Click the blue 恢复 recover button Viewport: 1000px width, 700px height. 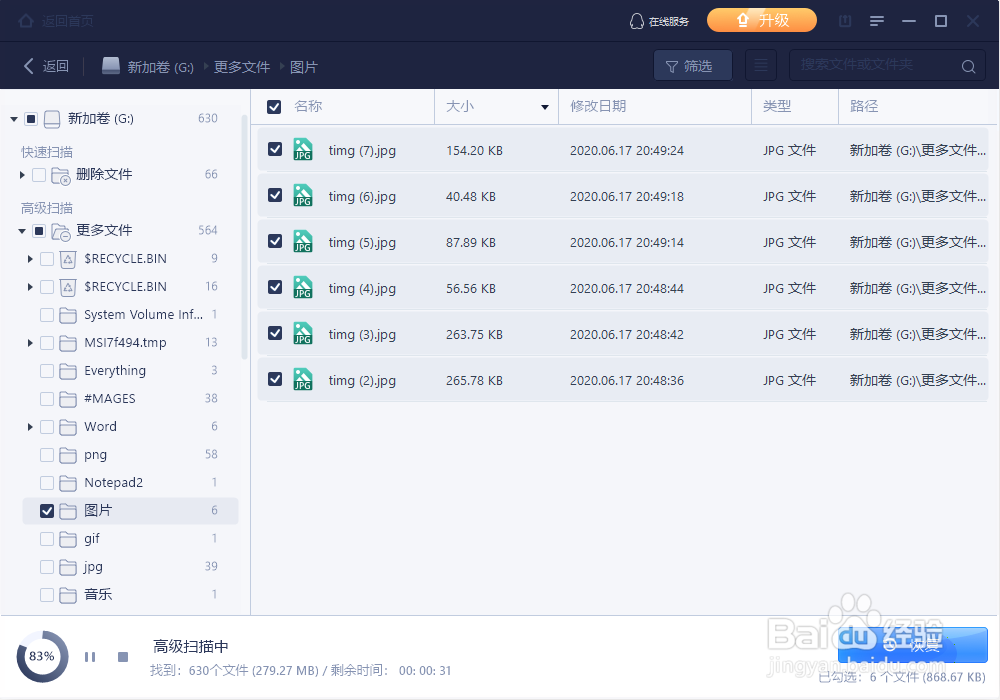point(911,645)
